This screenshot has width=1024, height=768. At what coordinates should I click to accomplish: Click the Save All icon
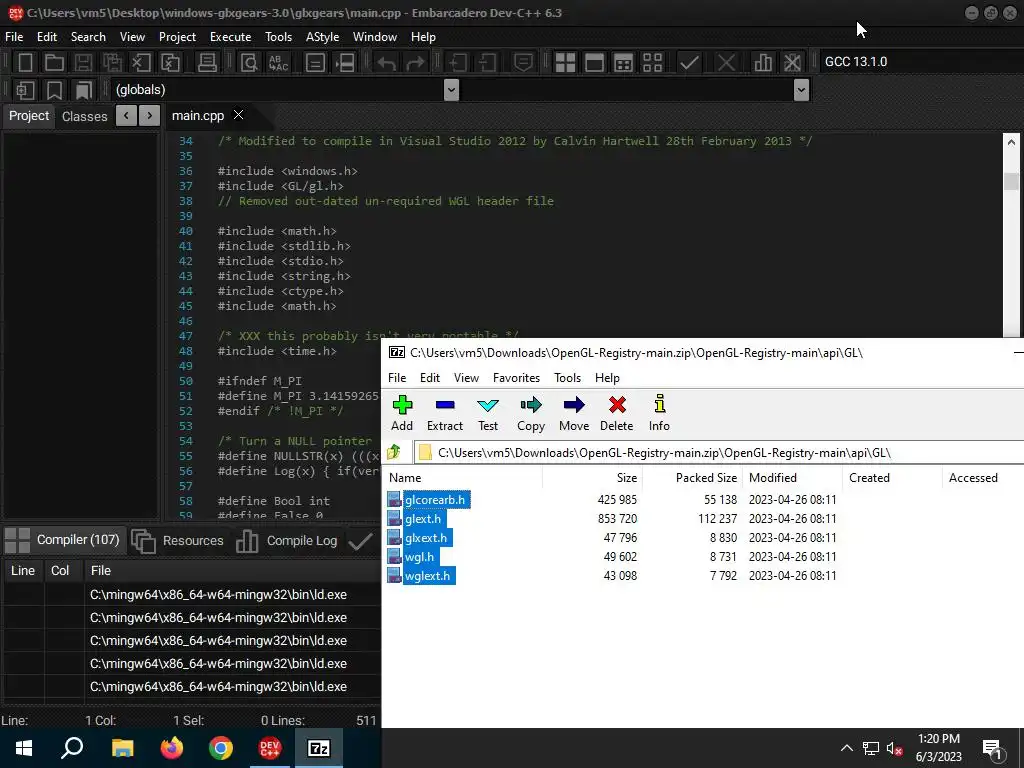[x=112, y=63]
